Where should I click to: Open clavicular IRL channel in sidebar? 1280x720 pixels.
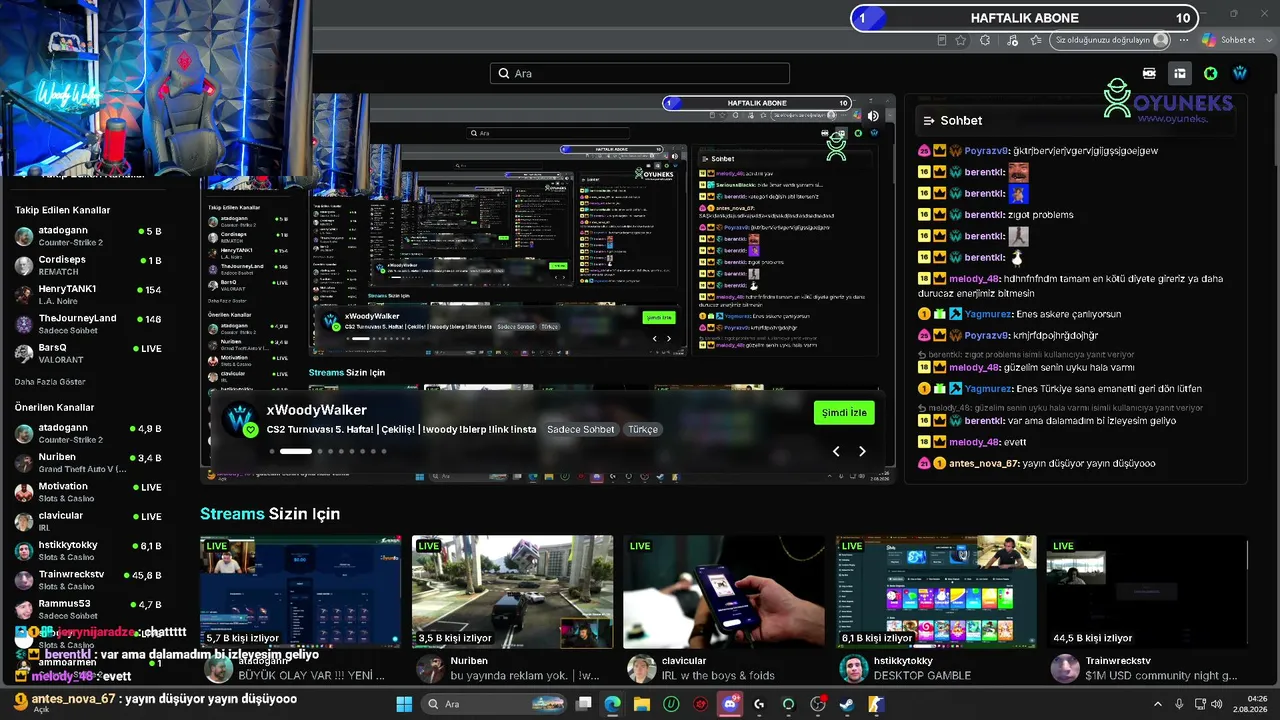coord(88,520)
